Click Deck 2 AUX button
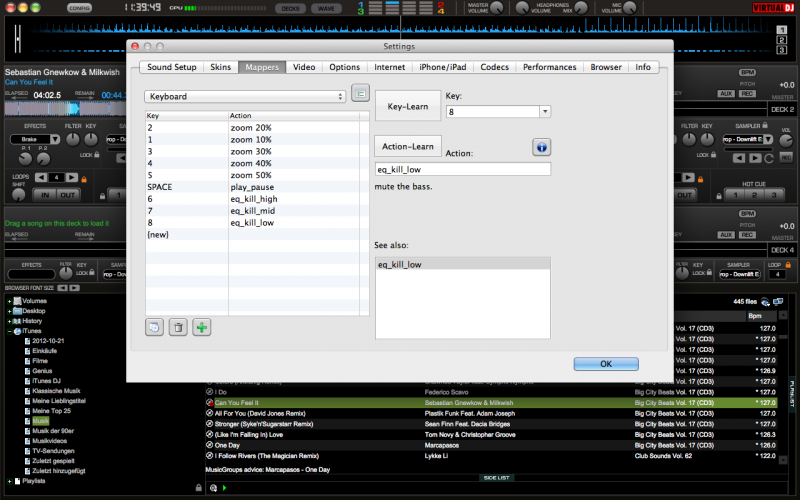The image size is (800, 500). [x=726, y=94]
